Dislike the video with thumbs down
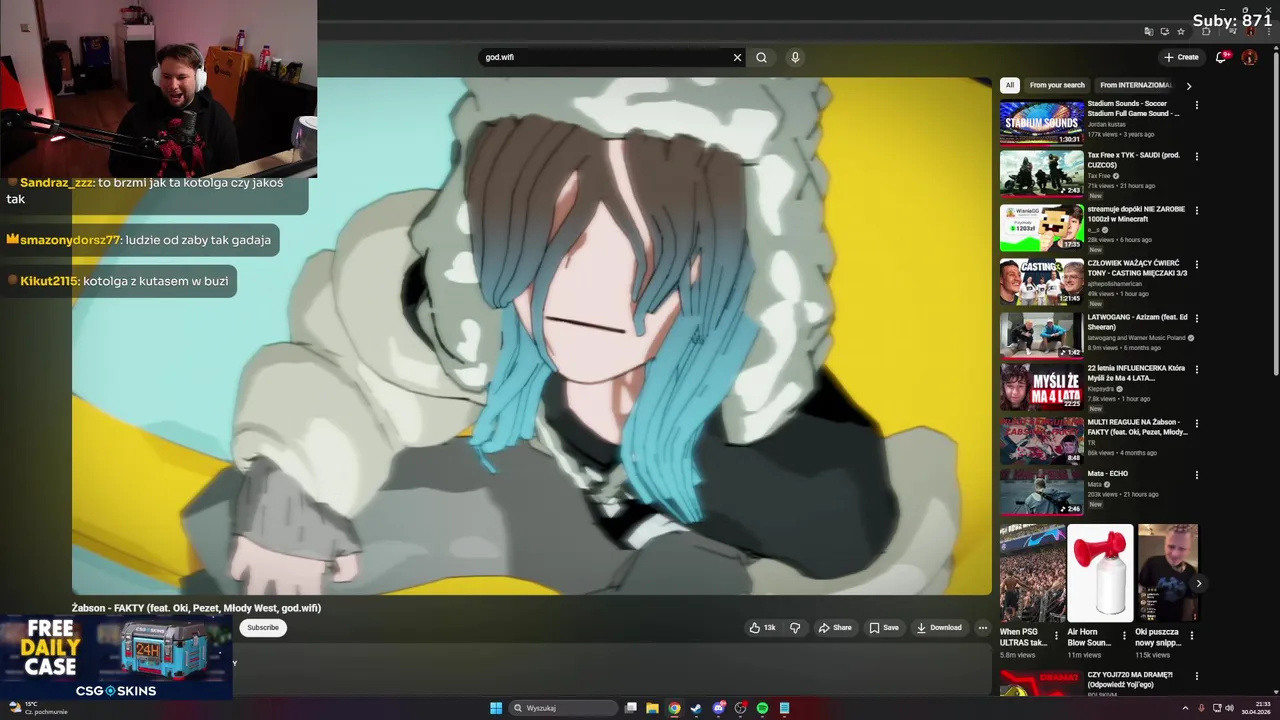This screenshot has width=1280, height=720. tap(795, 628)
